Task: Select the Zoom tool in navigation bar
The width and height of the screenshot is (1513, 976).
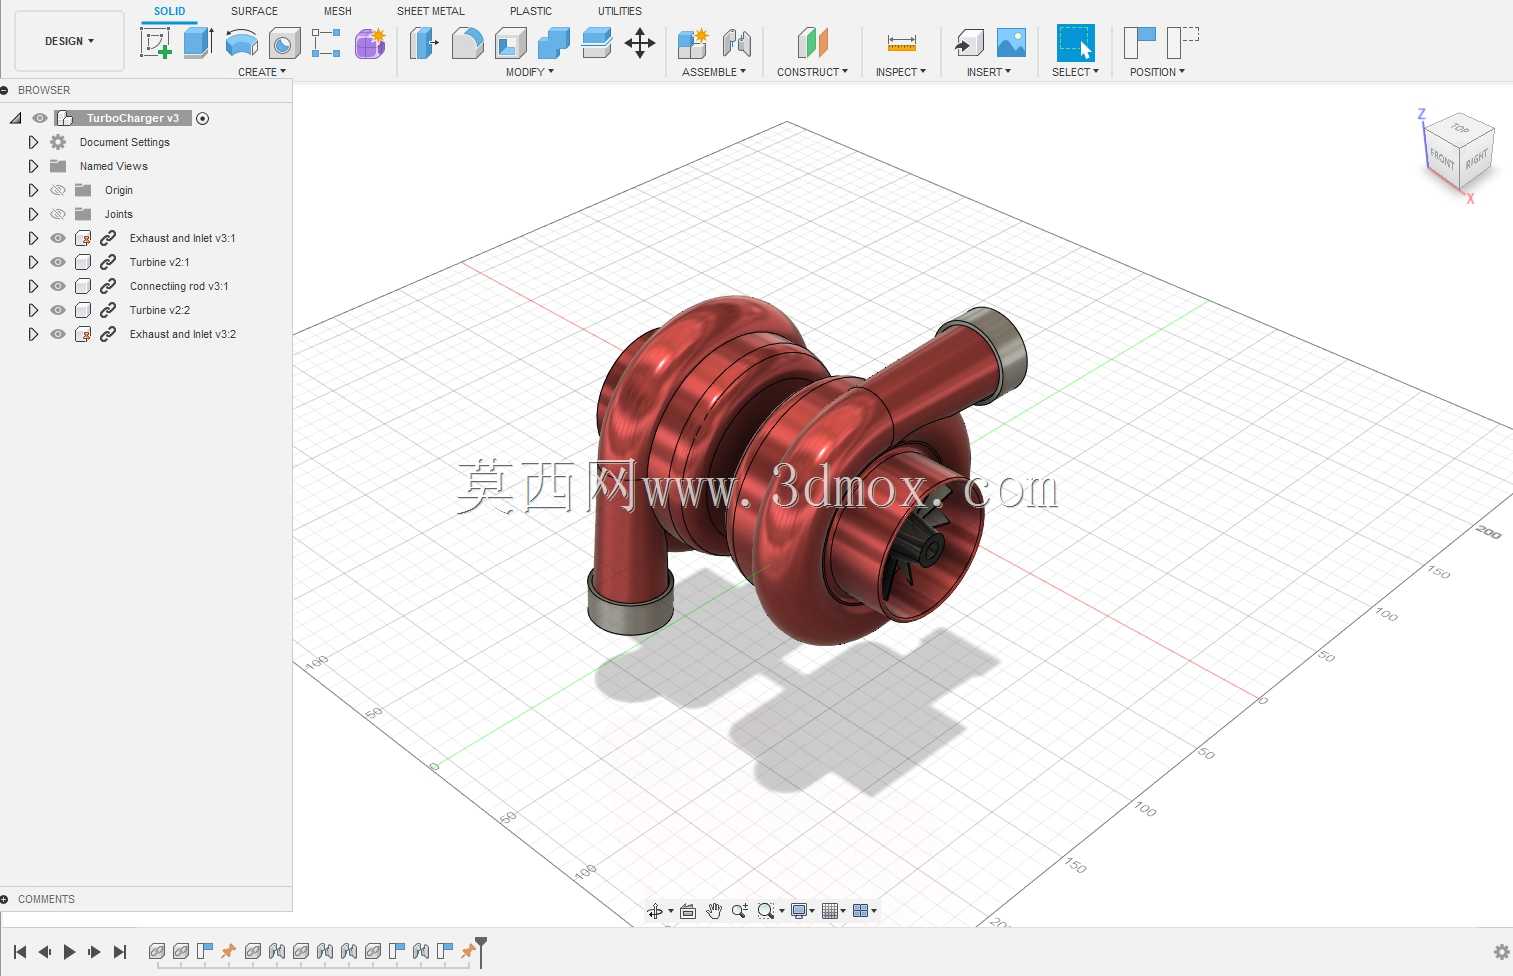Action: [x=739, y=911]
